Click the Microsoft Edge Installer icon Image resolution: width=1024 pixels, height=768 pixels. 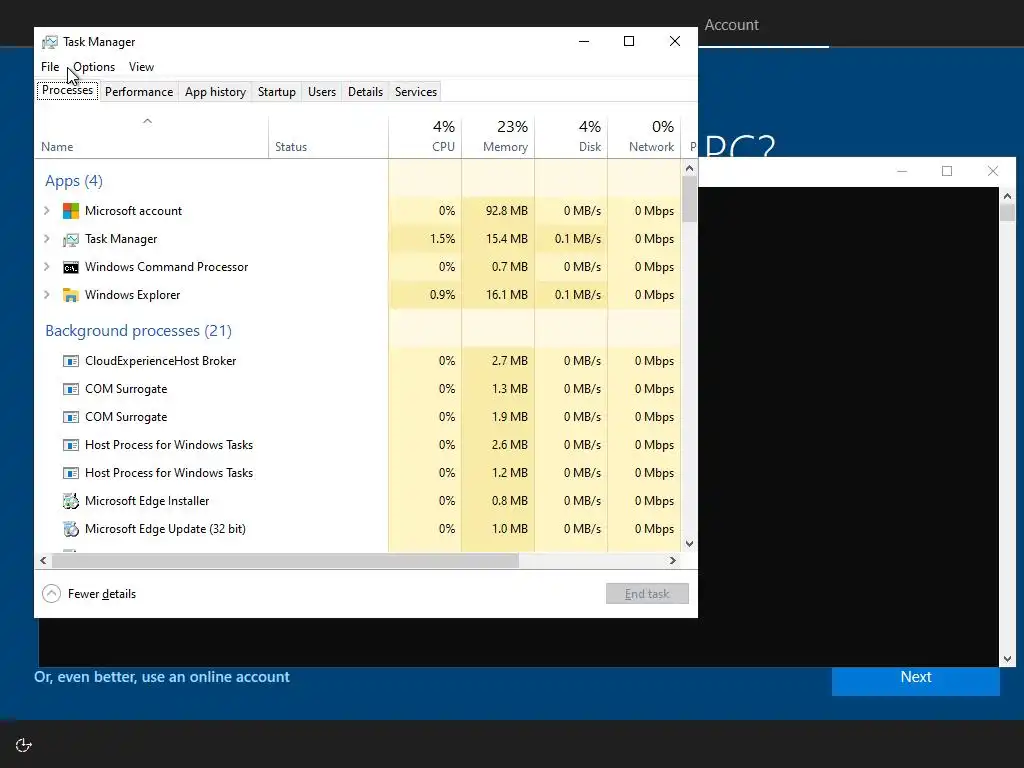pos(71,501)
